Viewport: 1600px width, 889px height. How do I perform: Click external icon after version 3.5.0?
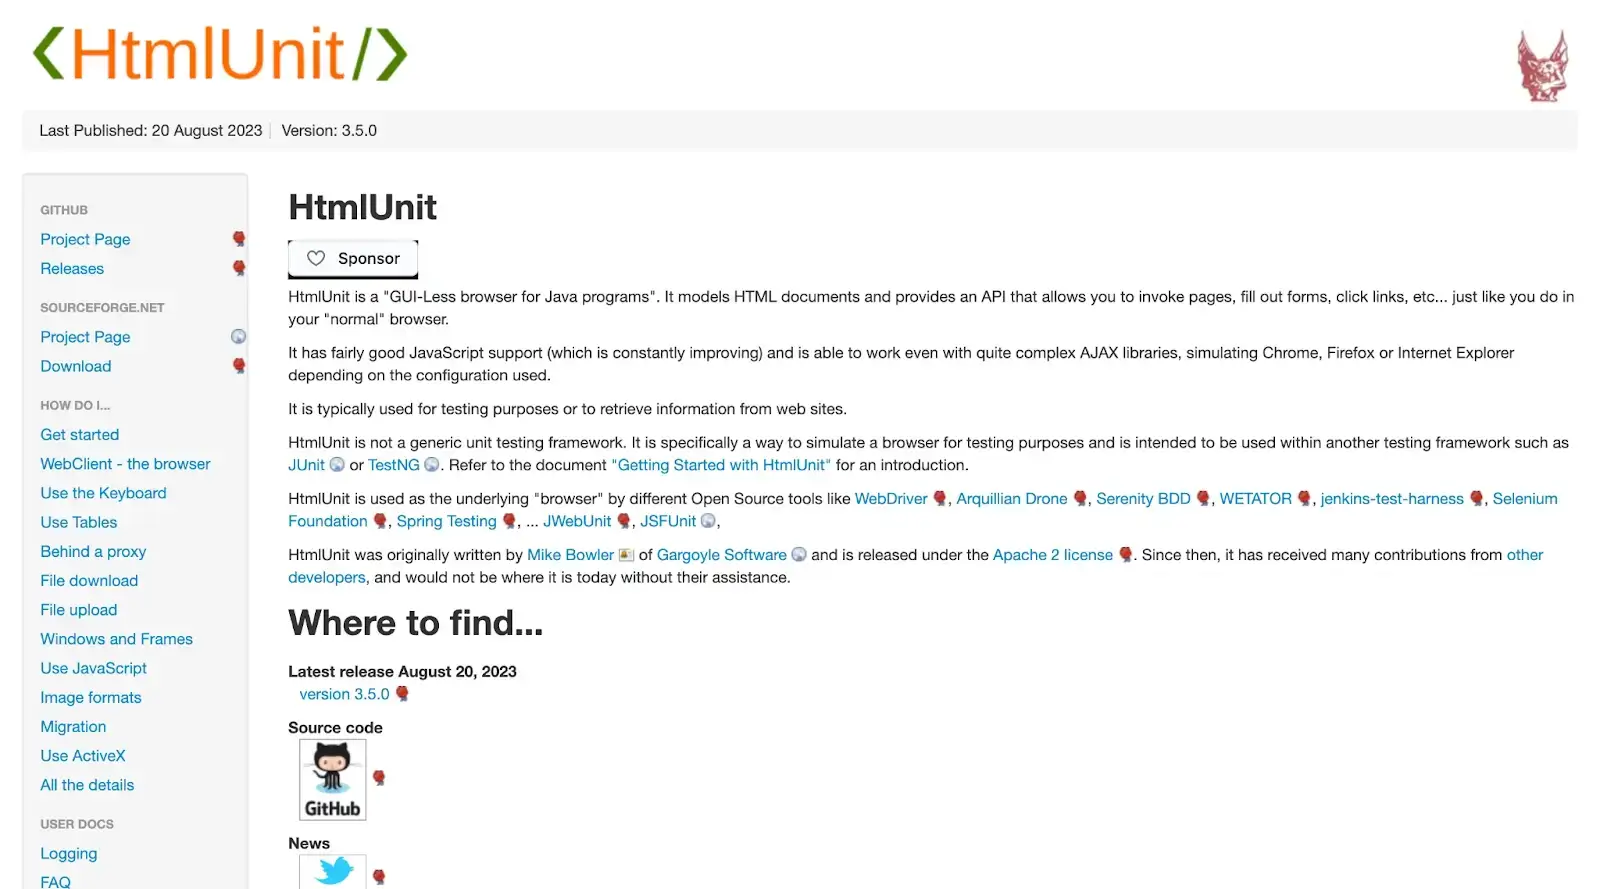(x=402, y=694)
